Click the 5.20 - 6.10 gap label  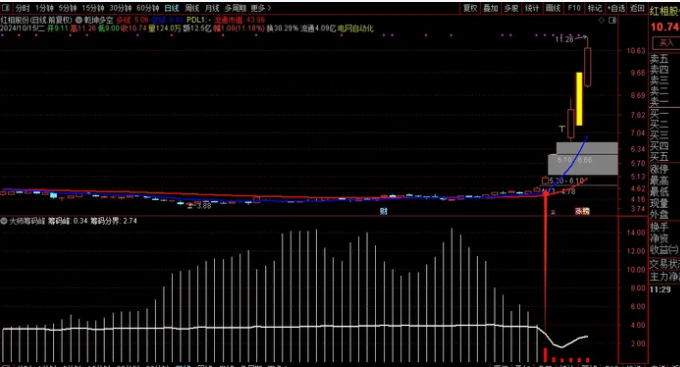click(566, 180)
